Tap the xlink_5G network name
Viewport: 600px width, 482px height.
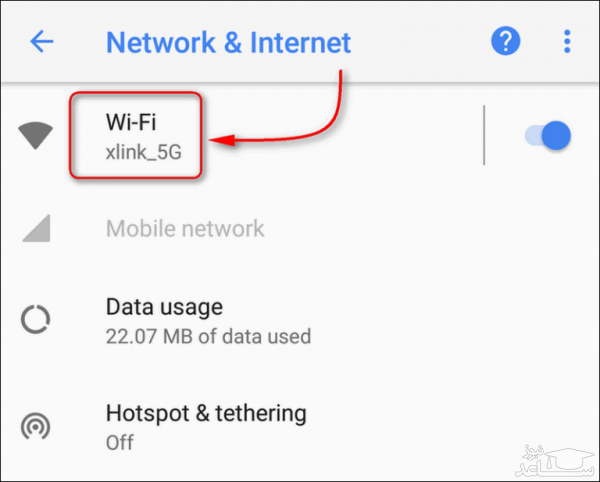(143, 153)
